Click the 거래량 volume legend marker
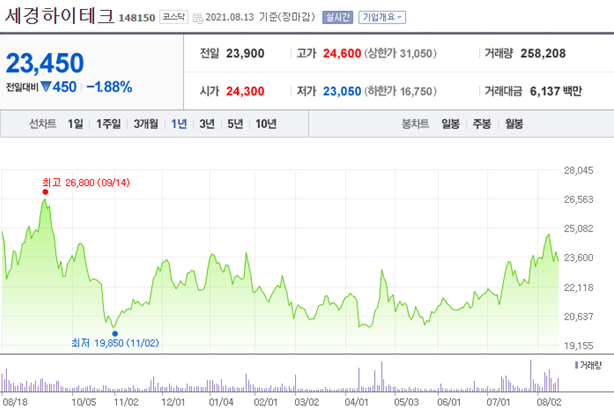The image size is (614, 418). click(x=576, y=365)
